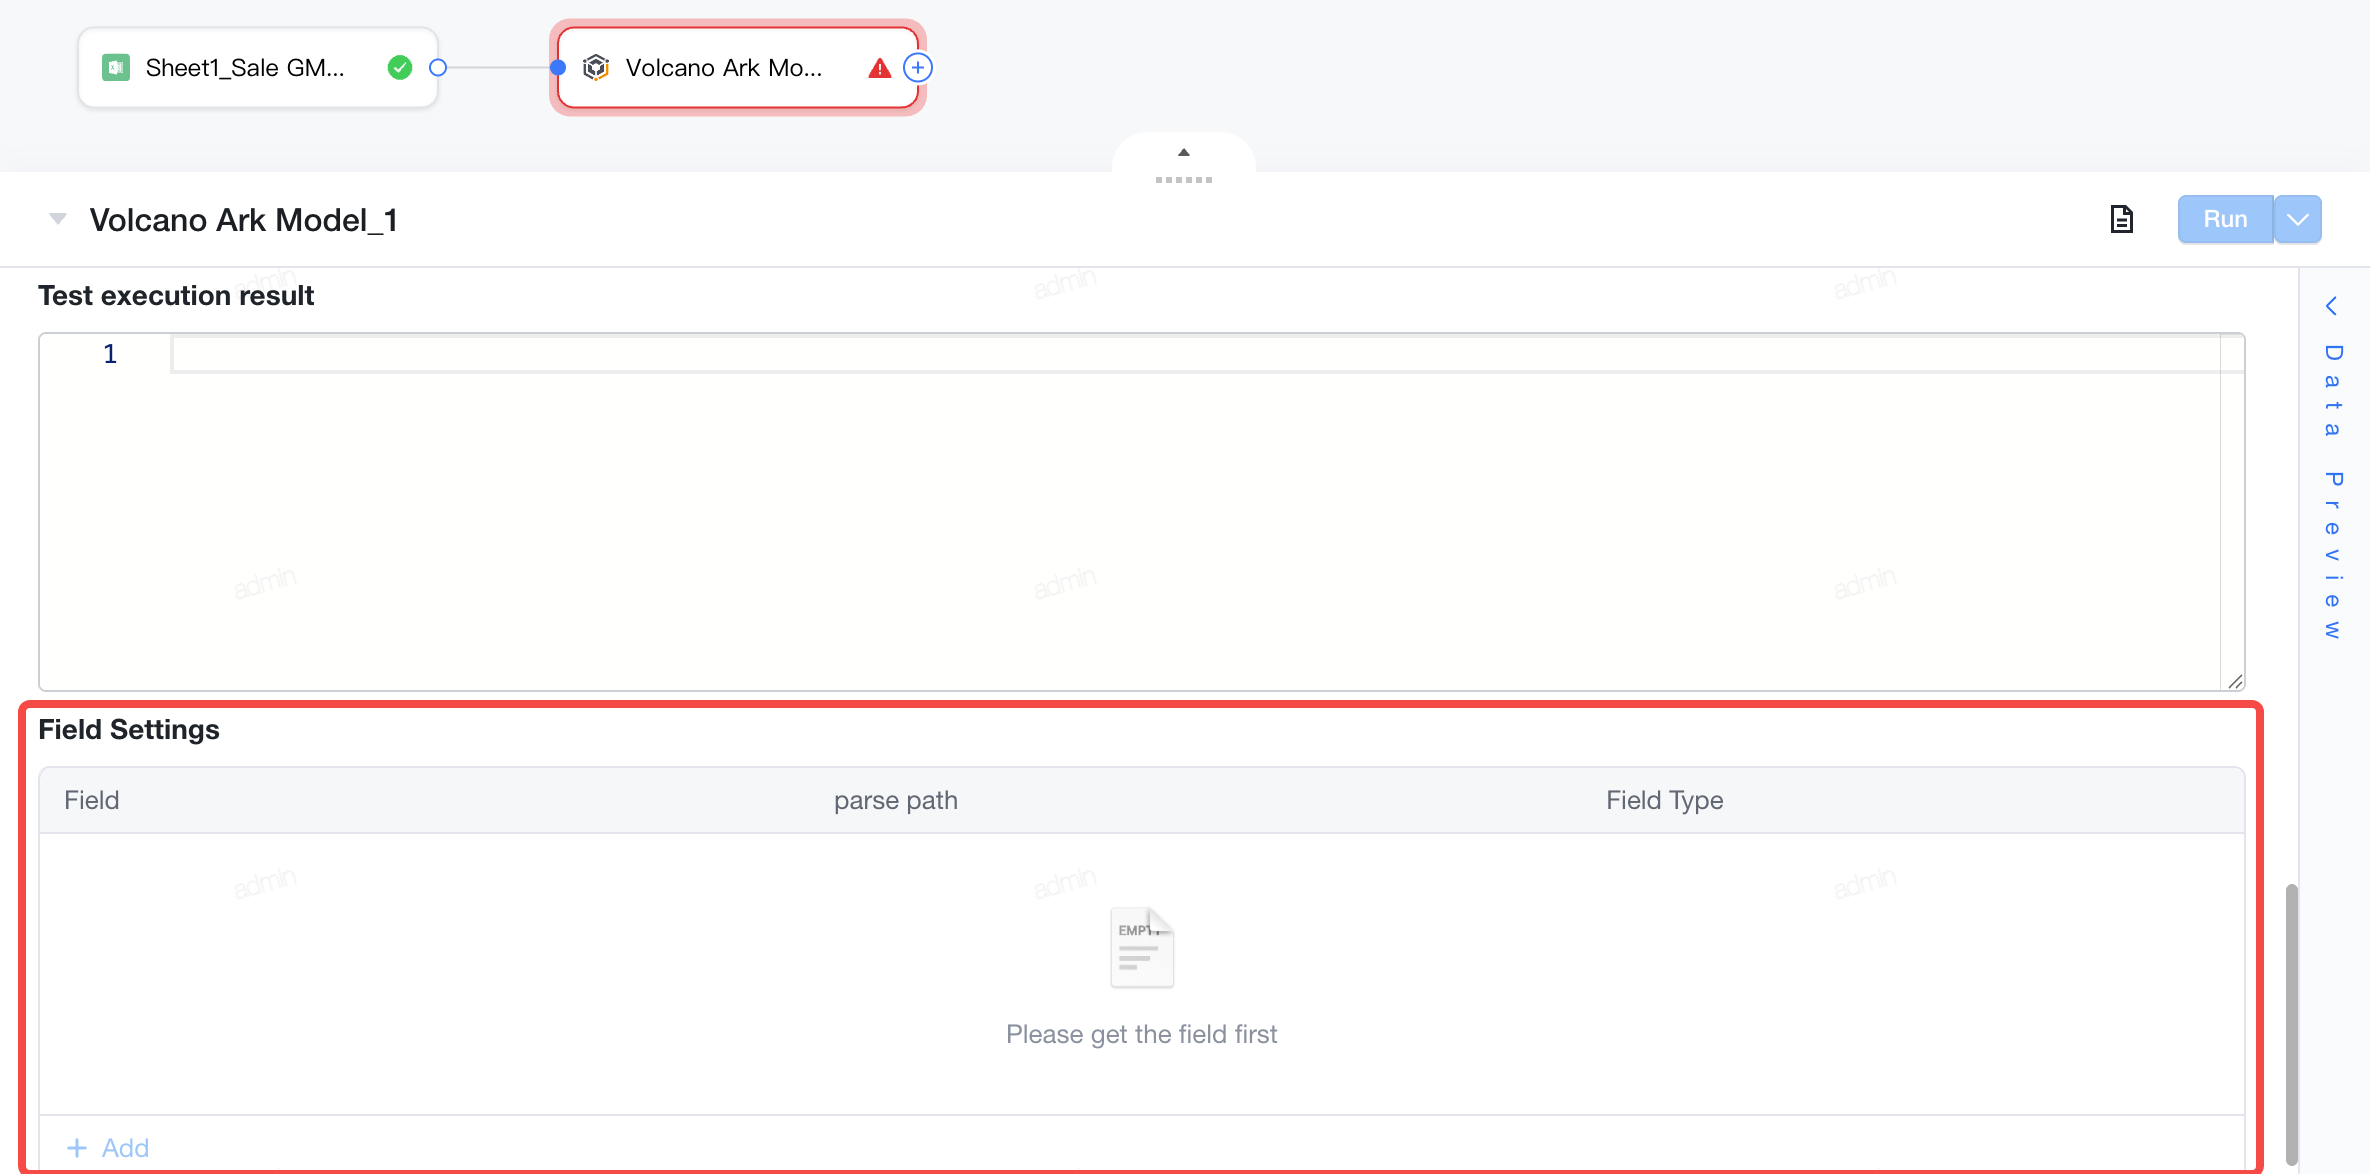Viewport: 2370px width, 1174px height.
Task: Click the green success checkmark on Sheet1 node
Action: [400, 68]
